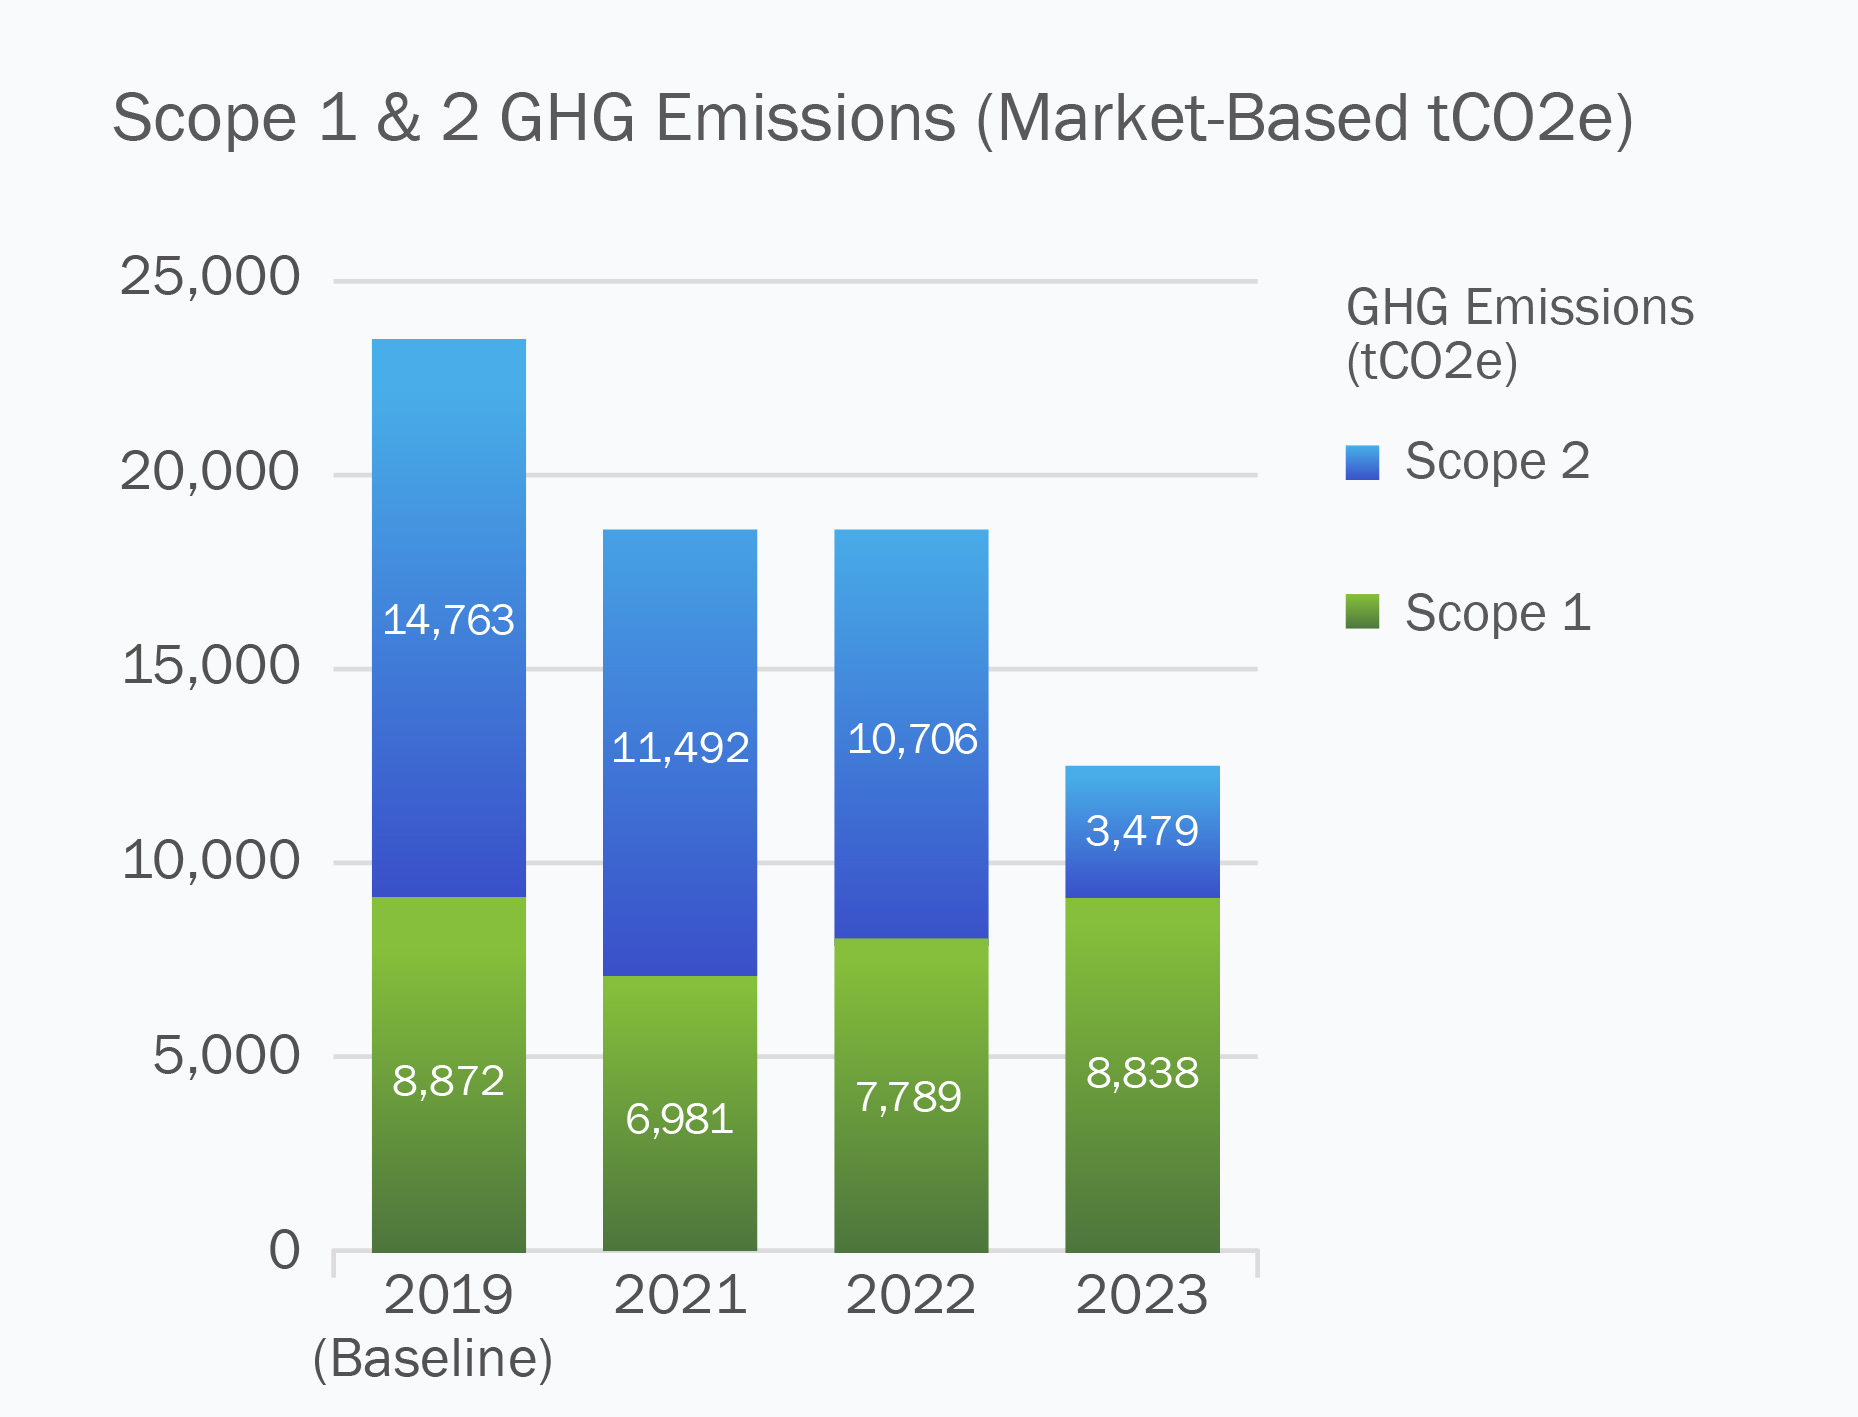
Task: Click the GHG Emissions (tCO2e) legend heading
Action: [1519, 334]
